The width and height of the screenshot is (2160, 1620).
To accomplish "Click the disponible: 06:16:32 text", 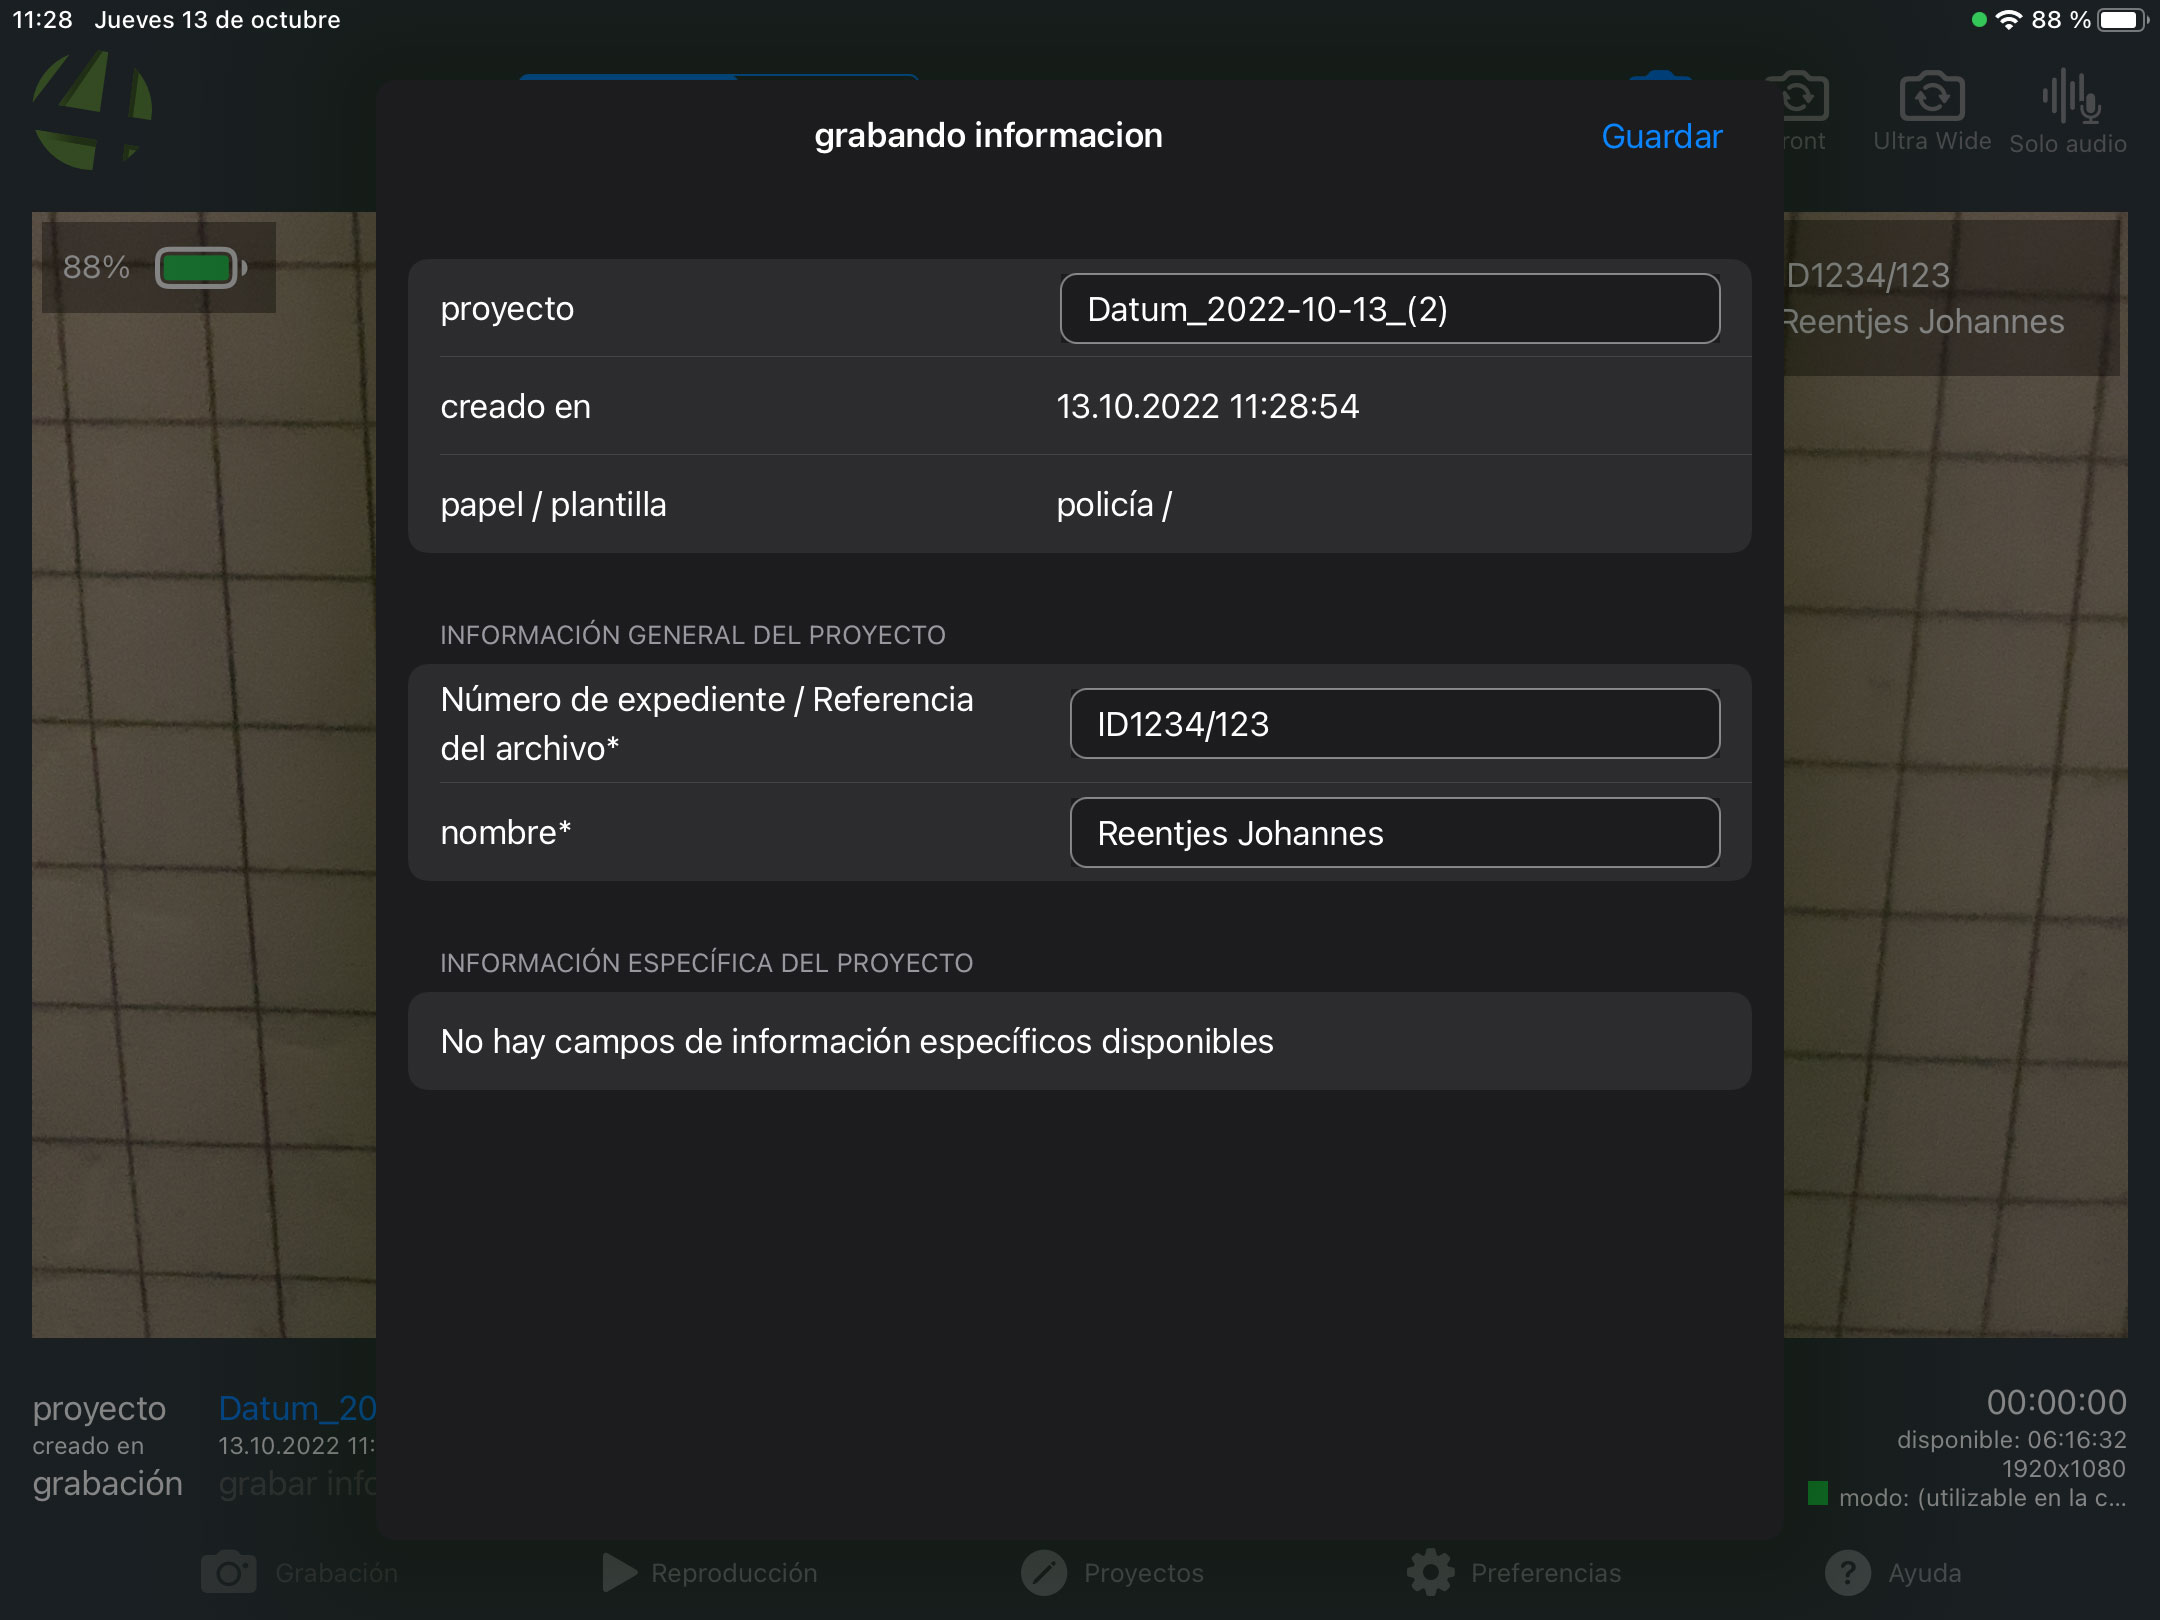I will pos(2011,1440).
